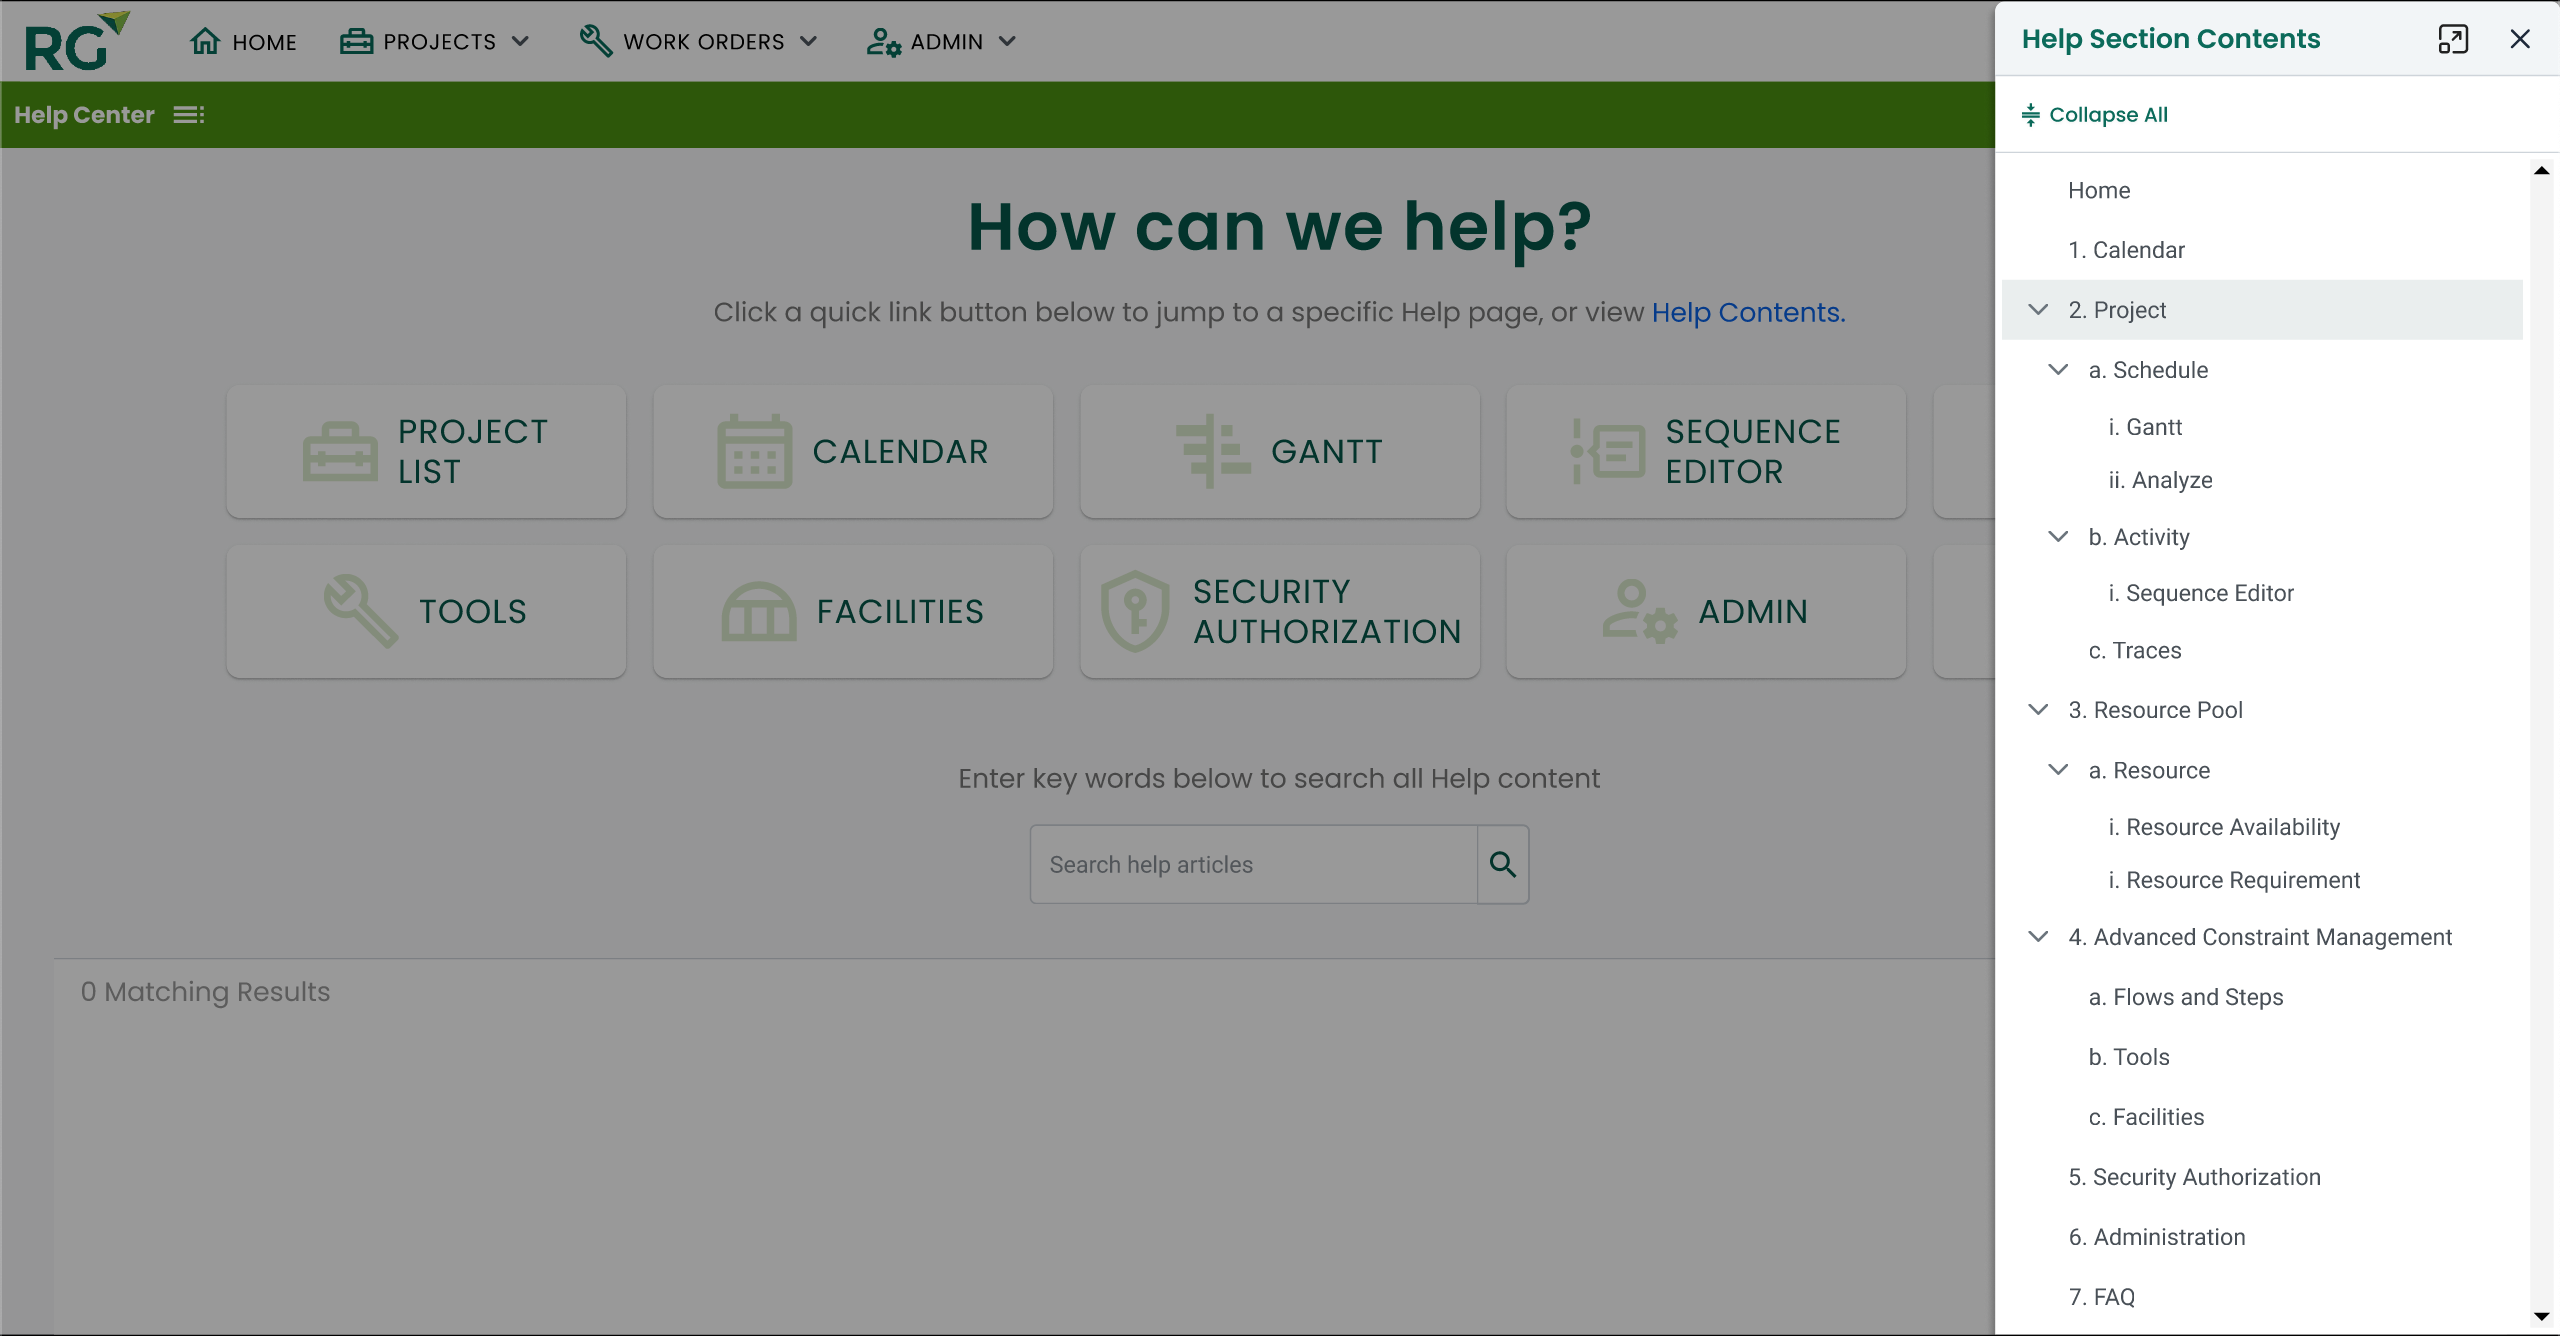The width and height of the screenshot is (2560, 1336).
Task: Click the Help Center menu list icon
Action: (x=189, y=115)
